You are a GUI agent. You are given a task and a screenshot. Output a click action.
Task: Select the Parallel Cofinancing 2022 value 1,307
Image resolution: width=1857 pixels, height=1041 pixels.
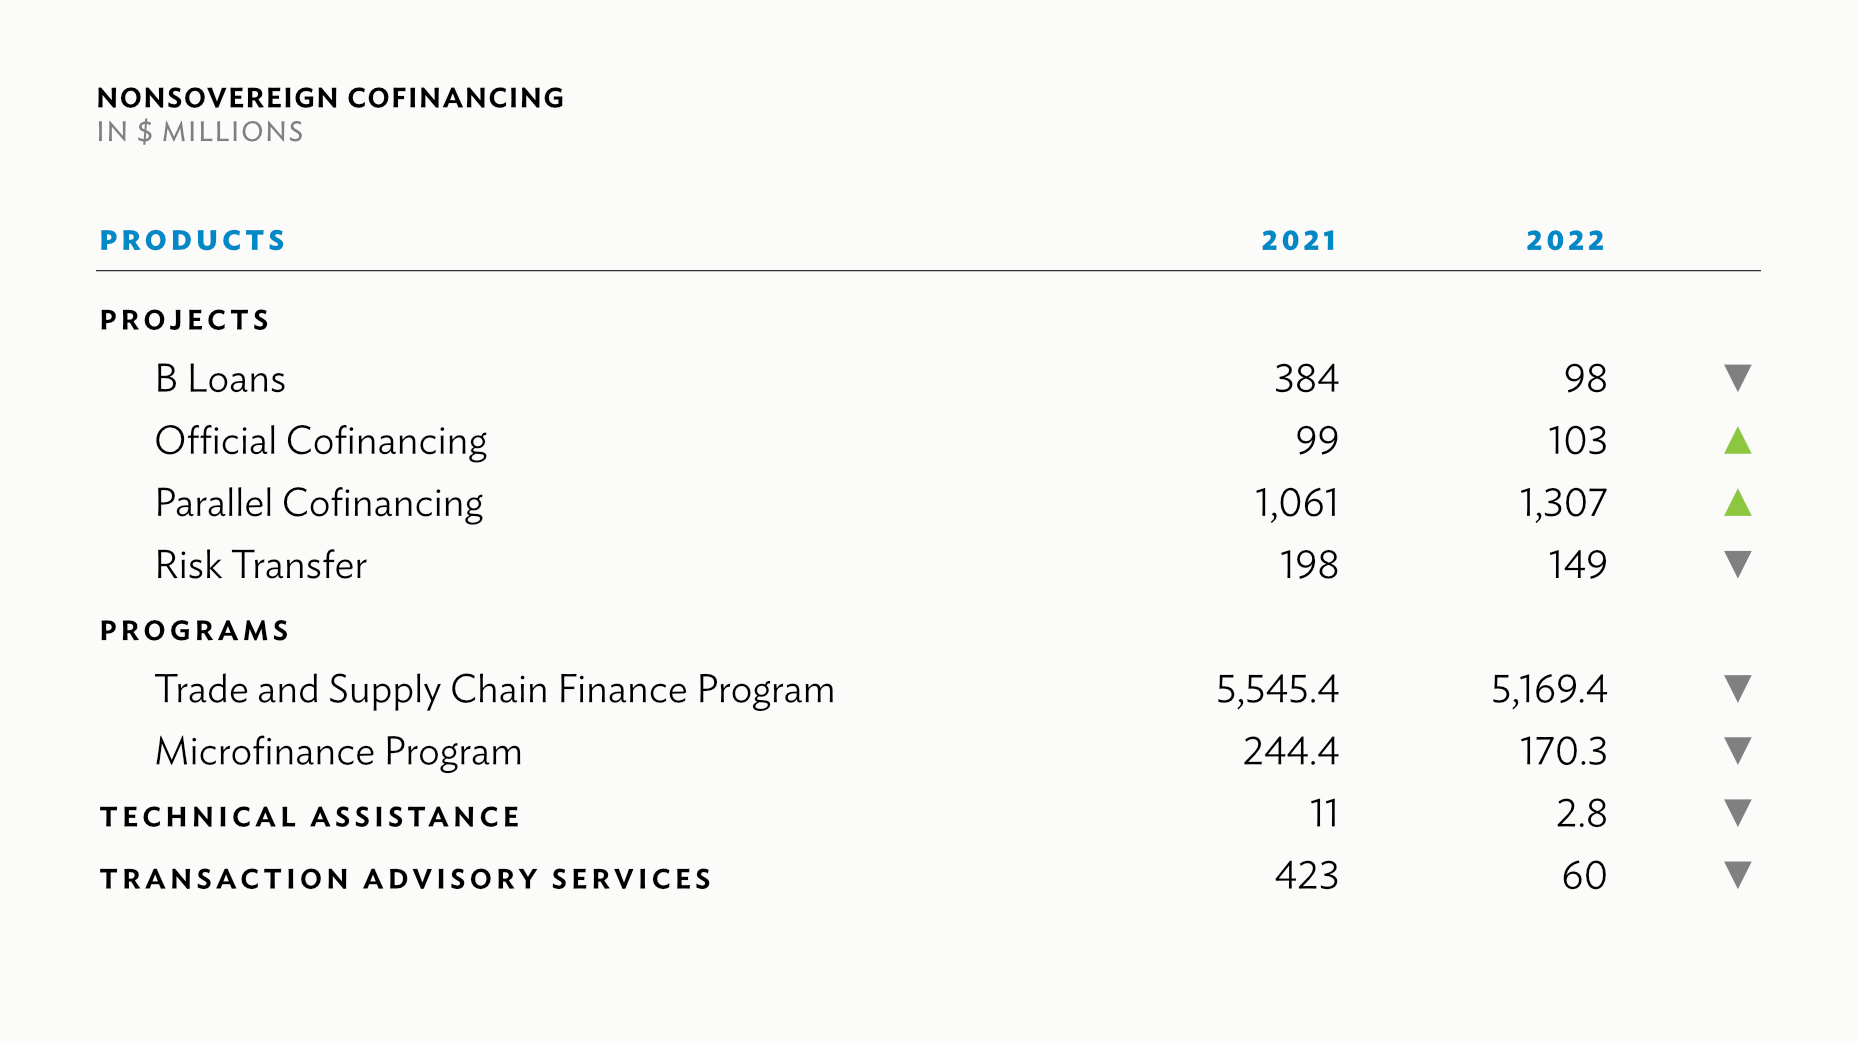tap(1563, 503)
